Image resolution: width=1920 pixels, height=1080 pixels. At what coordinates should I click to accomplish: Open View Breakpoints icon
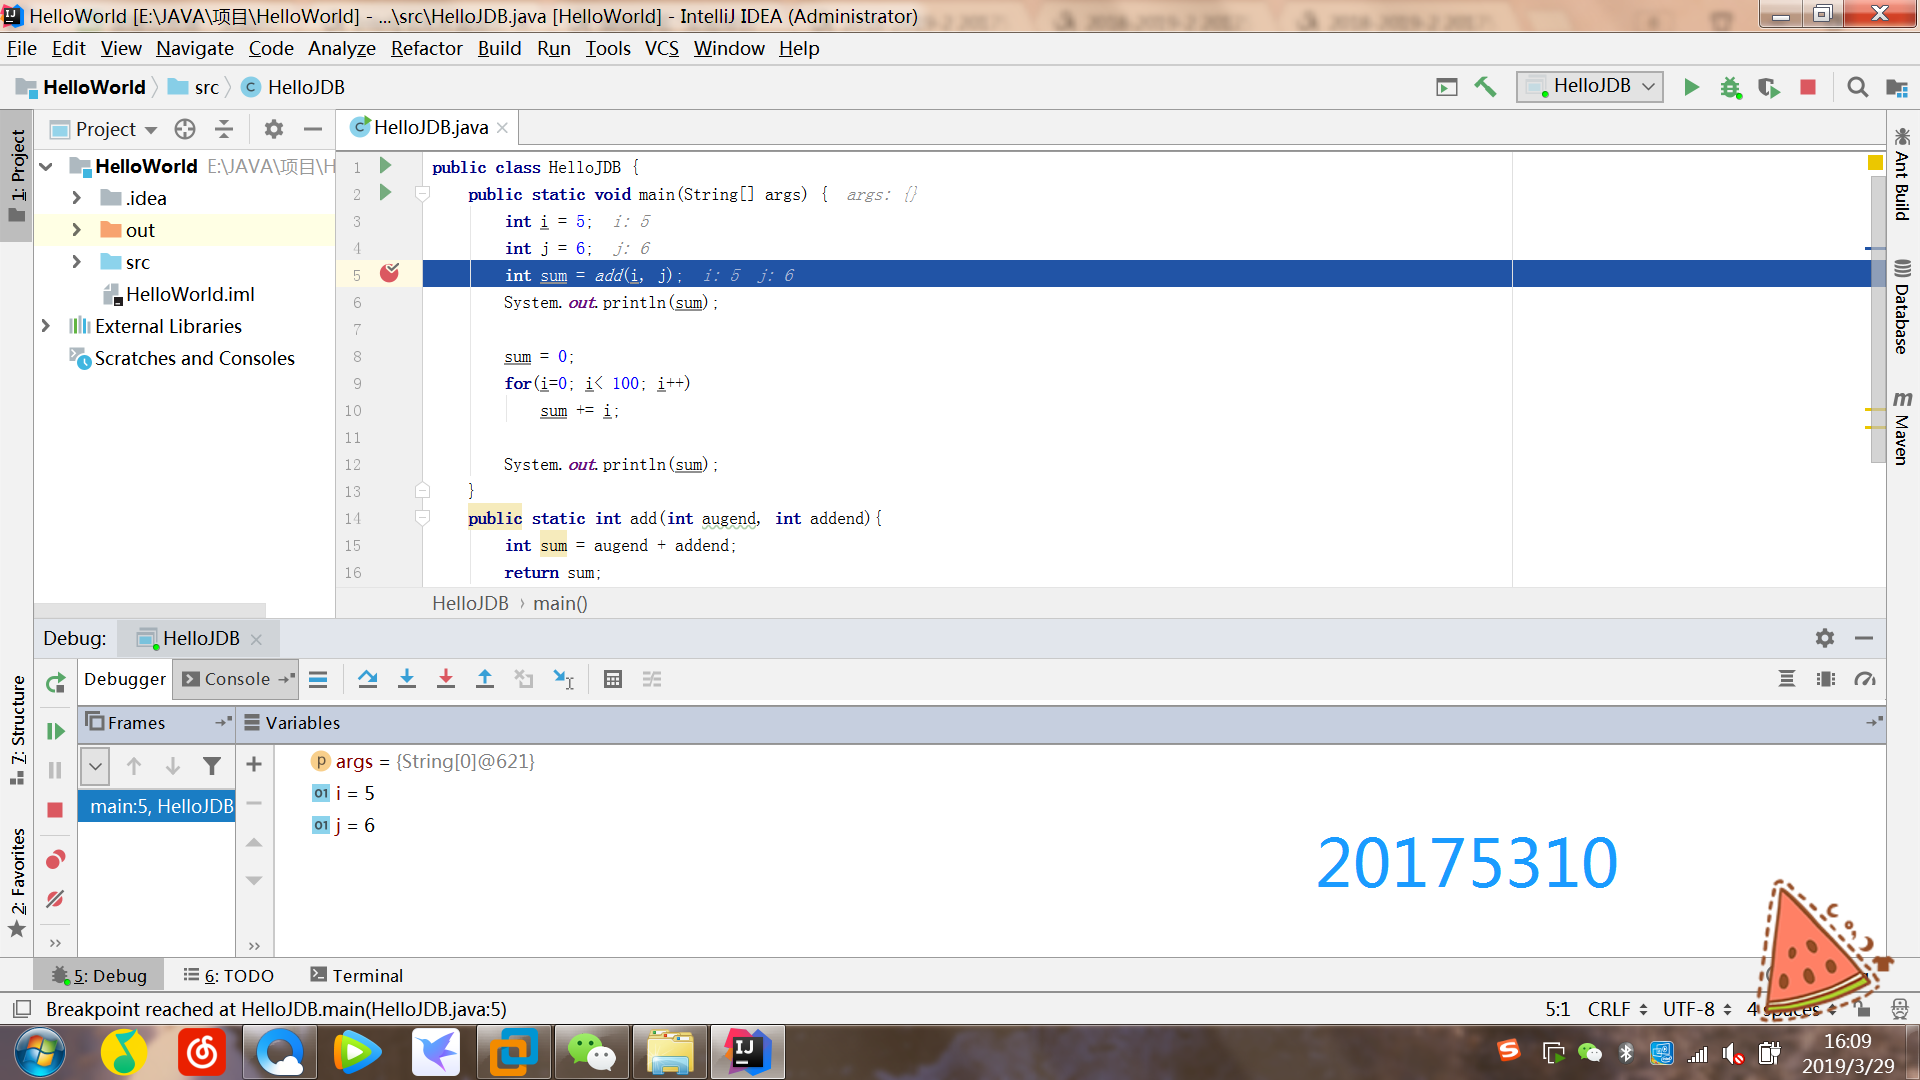pyautogui.click(x=55, y=859)
